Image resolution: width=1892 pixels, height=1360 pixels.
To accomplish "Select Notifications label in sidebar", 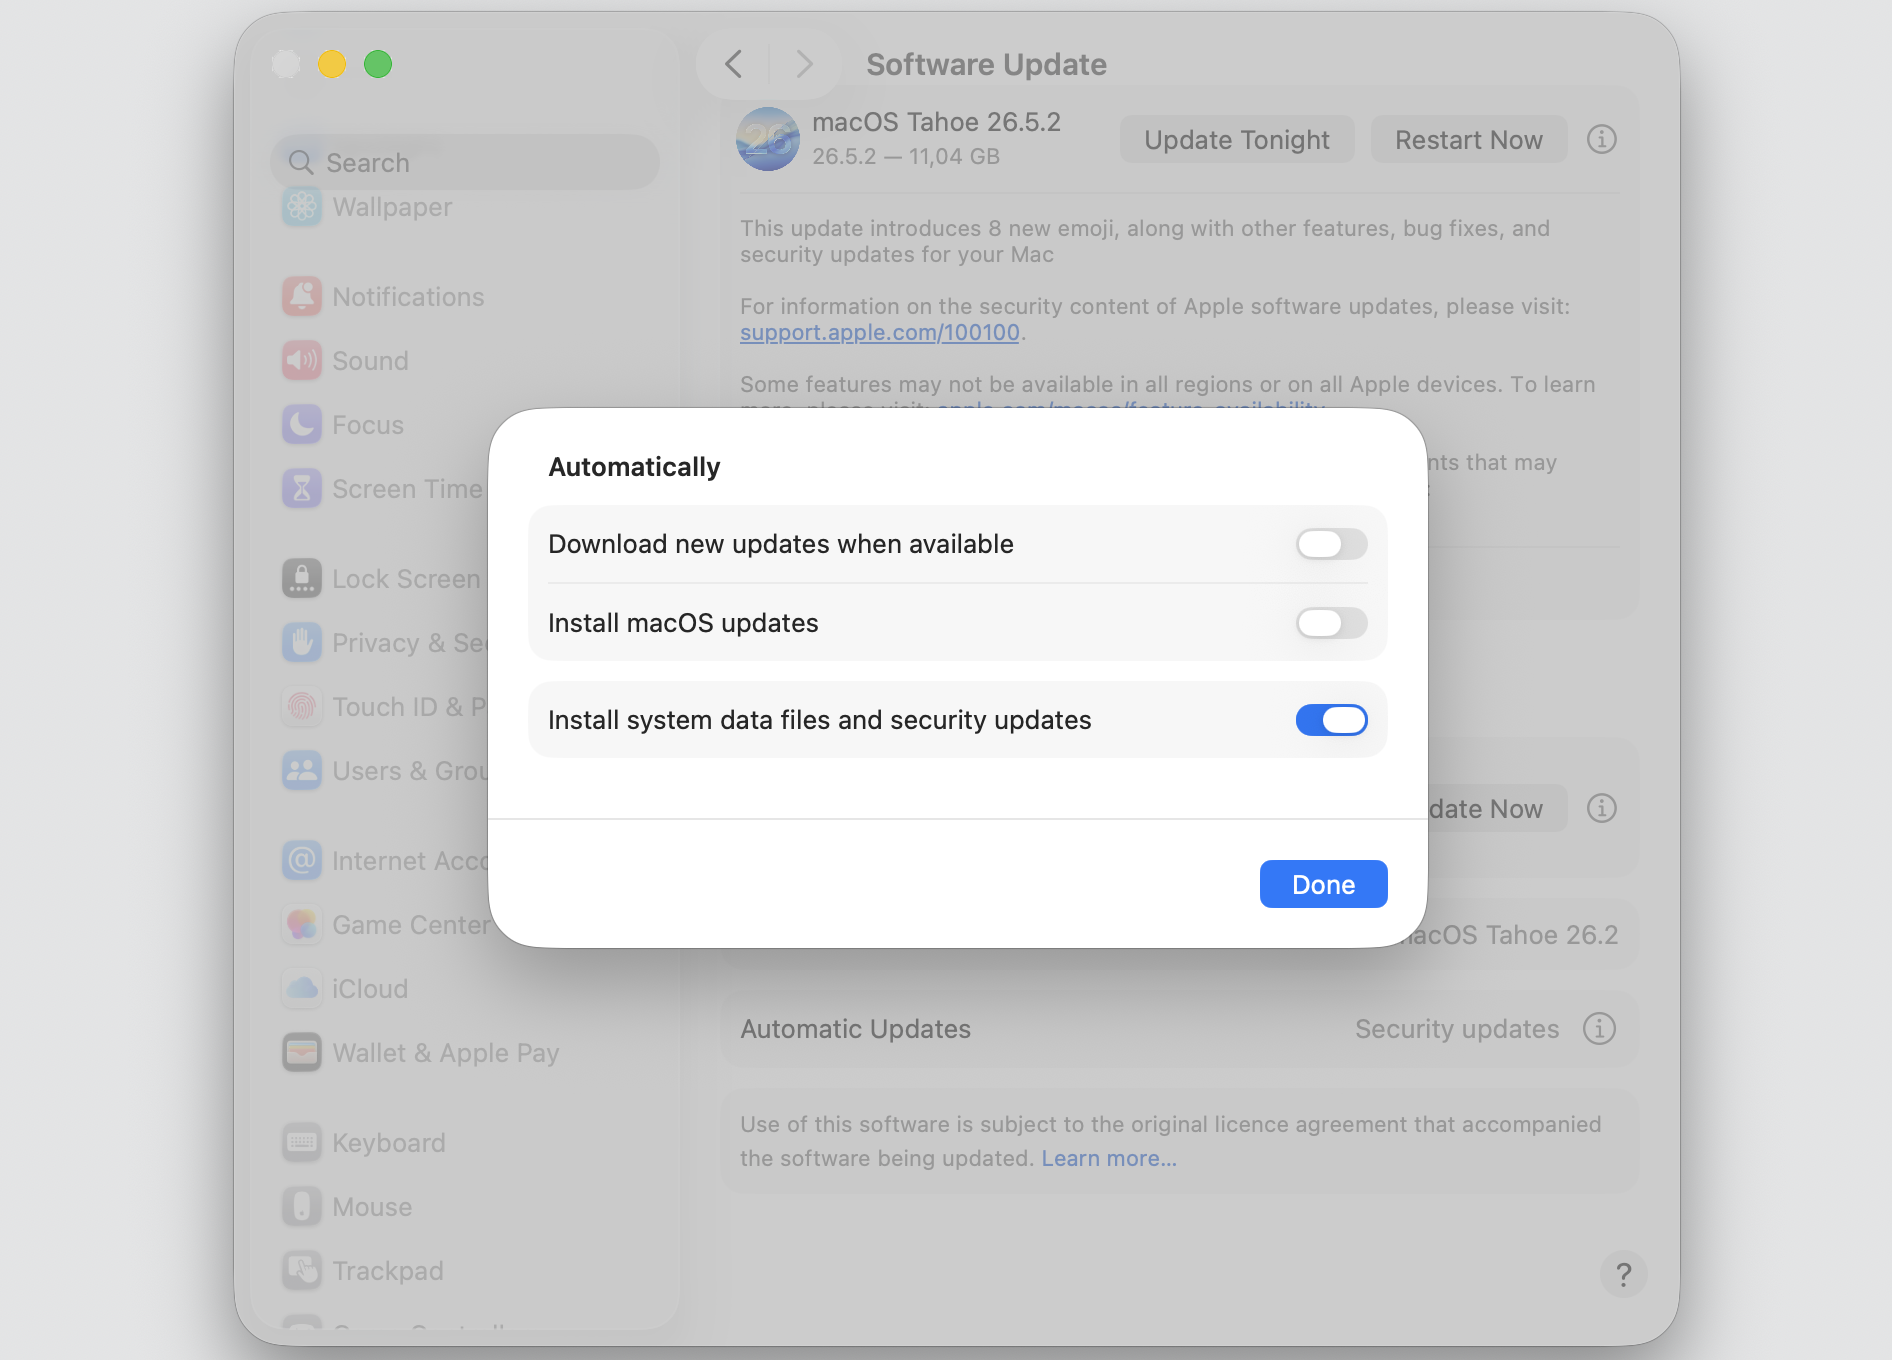I will click(408, 297).
